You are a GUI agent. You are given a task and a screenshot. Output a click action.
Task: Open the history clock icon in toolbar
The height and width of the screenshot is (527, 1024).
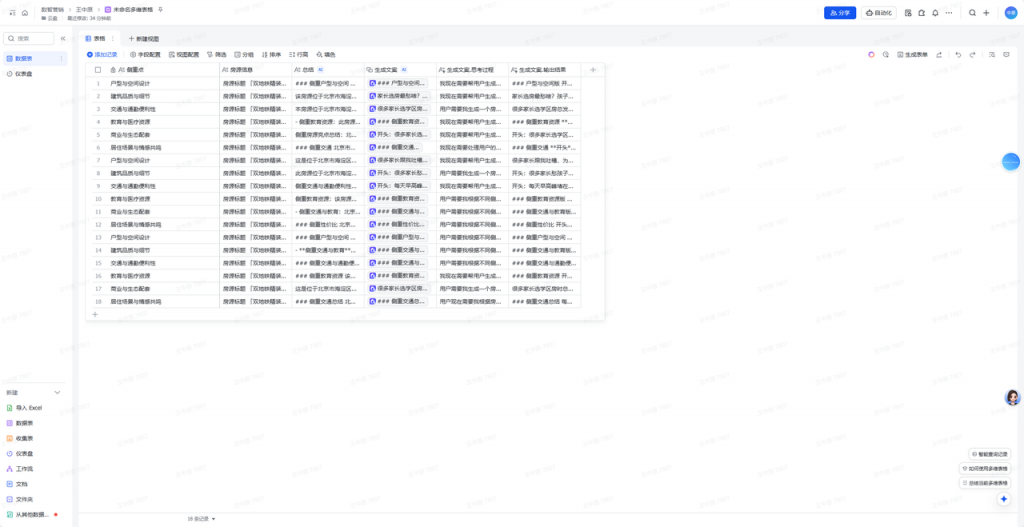886,55
